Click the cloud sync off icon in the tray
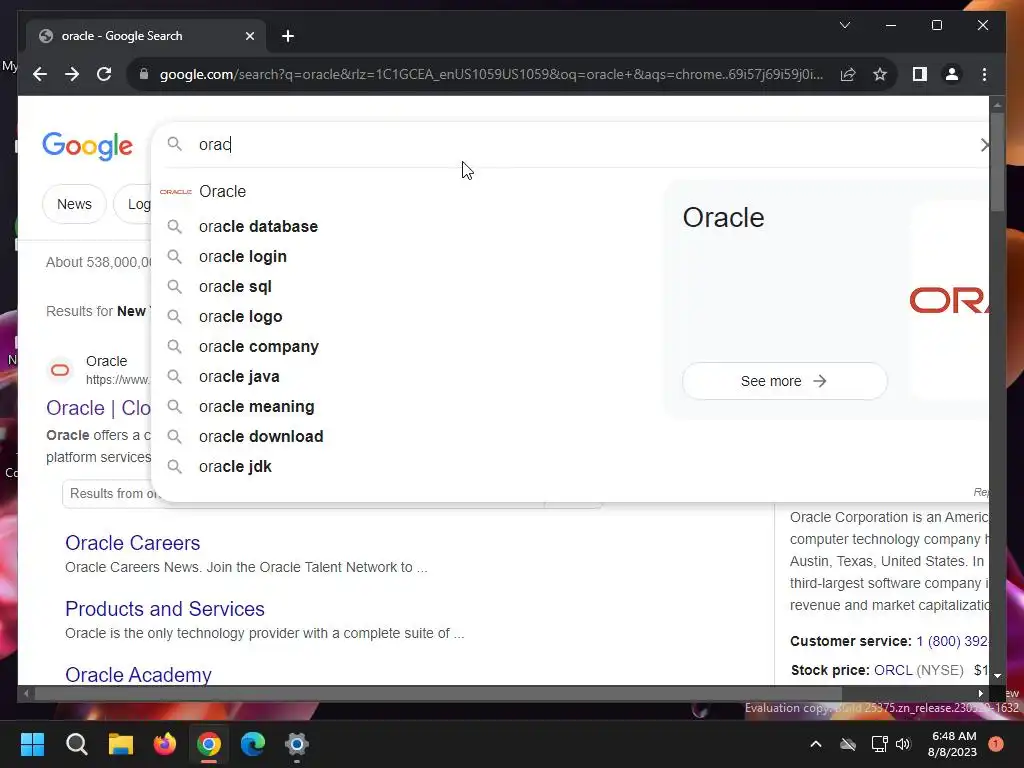The height and width of the screenshot is (768, 1024). tap(848, 744)
